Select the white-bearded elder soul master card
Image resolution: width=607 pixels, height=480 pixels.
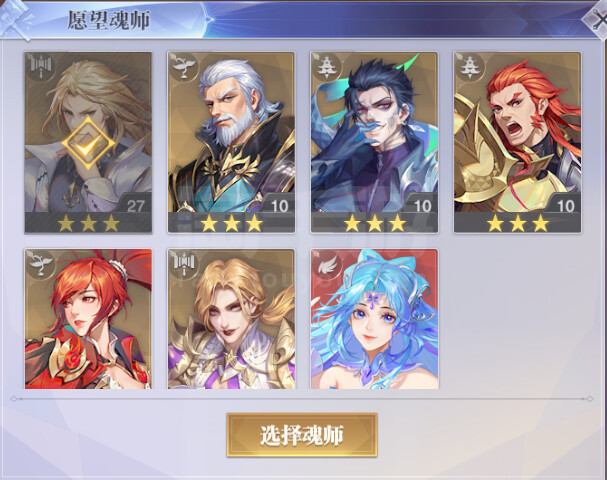(x=231, y=143)
